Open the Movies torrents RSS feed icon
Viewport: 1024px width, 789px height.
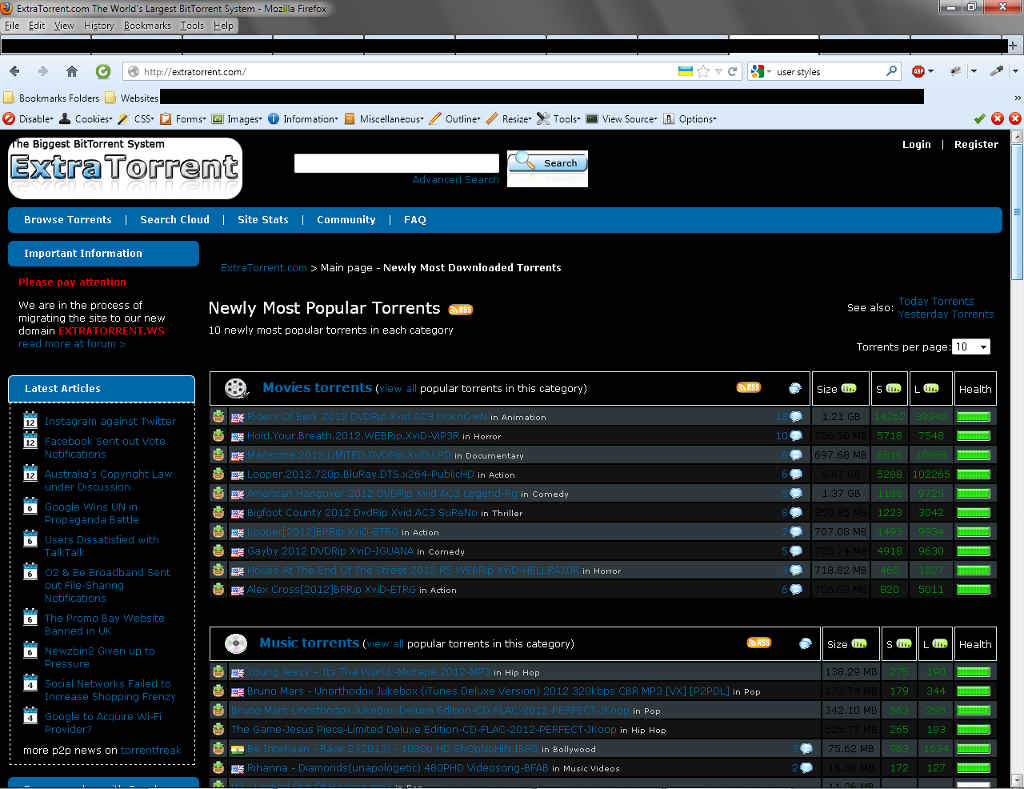click(x=748, y=387)
